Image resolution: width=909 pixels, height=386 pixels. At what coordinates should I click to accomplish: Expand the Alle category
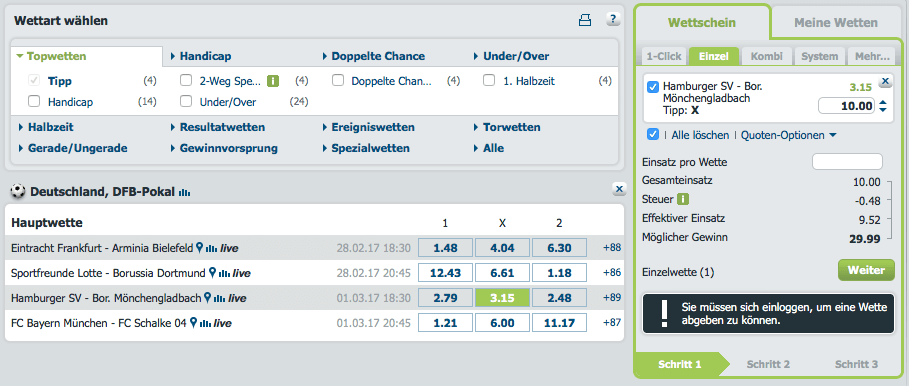pyautogui.click(x=489, y=148)
